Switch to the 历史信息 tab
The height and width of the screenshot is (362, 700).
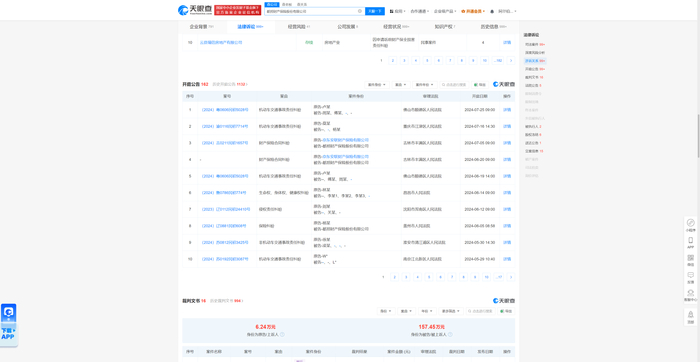494,27
